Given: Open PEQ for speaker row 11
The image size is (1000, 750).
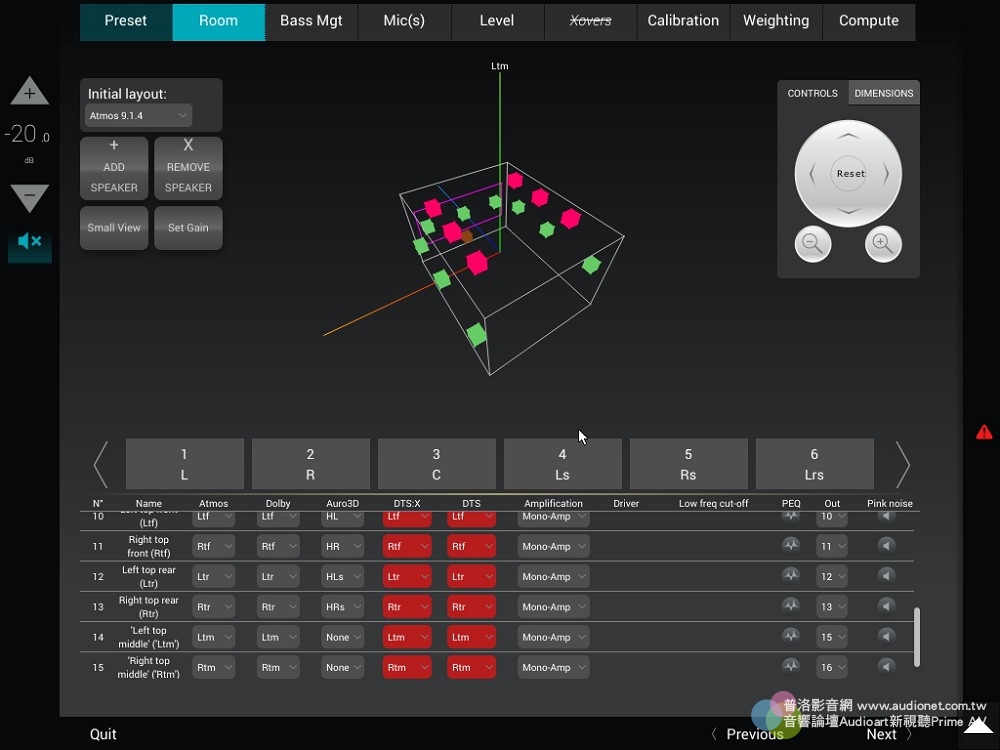Looking at the screenshot, I should coord(791,546).
